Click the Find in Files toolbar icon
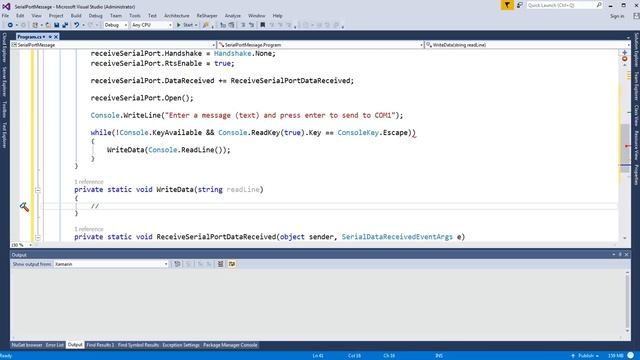The image size is (640, 360). pyautogui.click(x=205, y=25)
